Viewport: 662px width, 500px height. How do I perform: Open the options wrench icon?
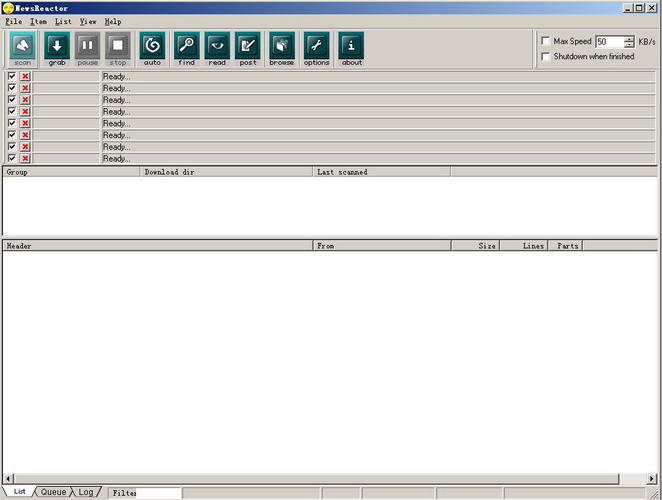point(316,49)
